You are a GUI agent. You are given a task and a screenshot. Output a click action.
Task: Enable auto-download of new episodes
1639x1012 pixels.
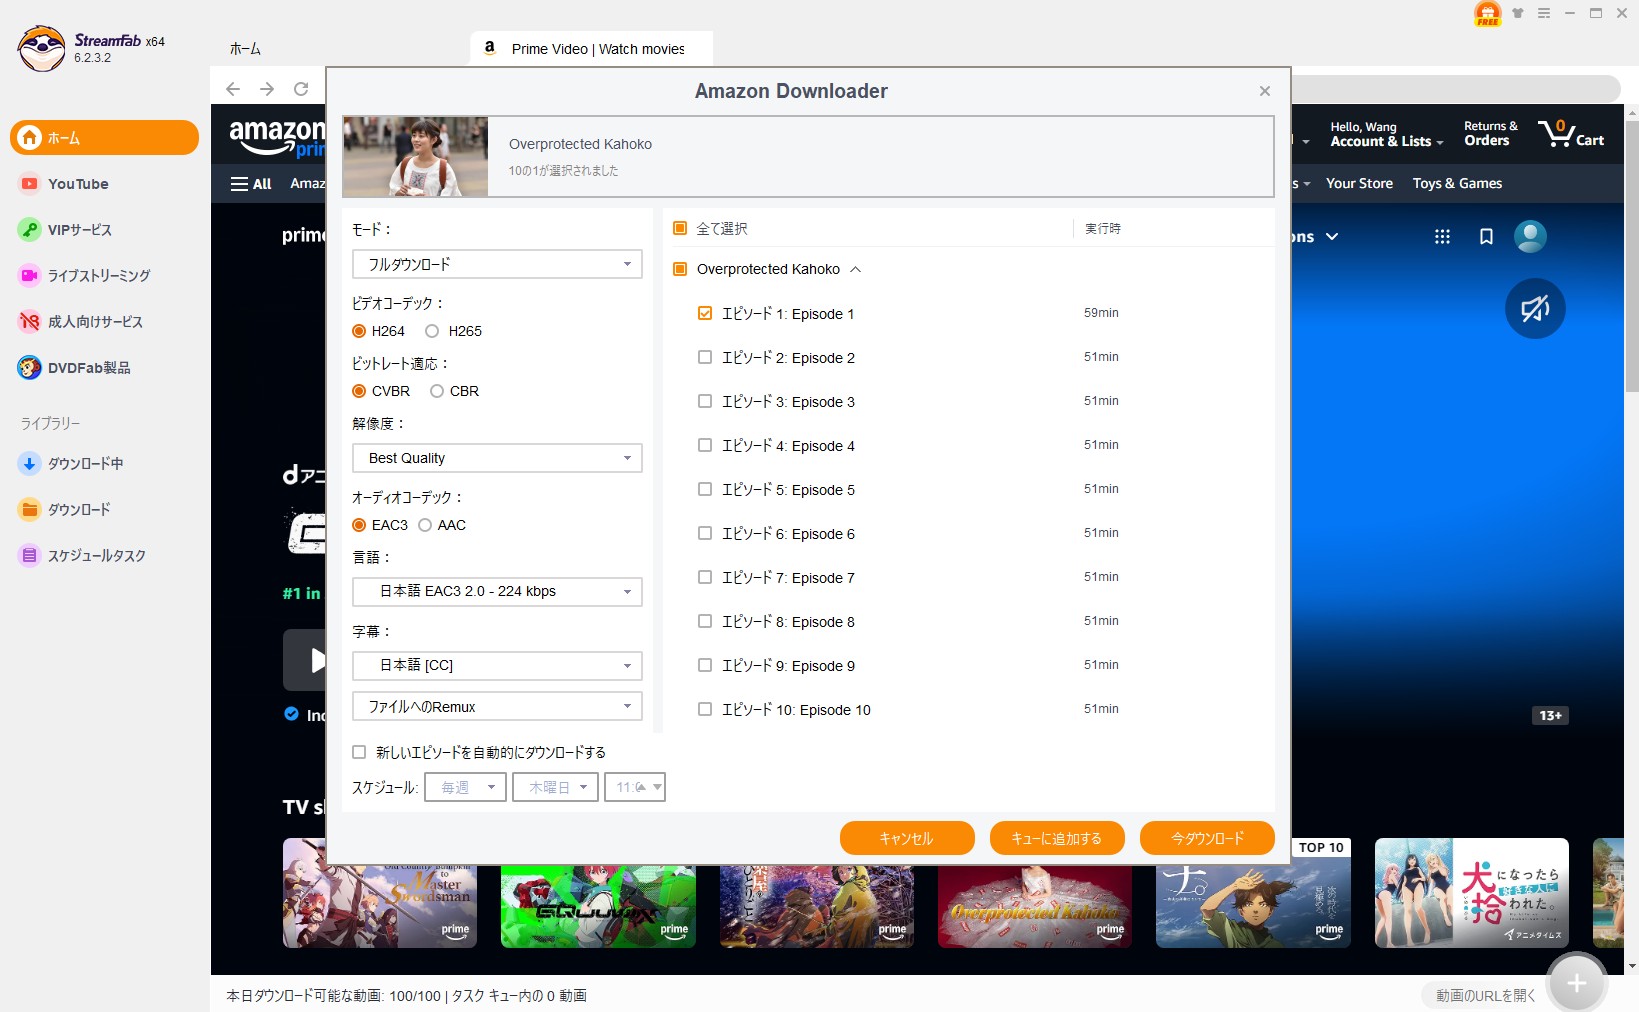point(359,752)
